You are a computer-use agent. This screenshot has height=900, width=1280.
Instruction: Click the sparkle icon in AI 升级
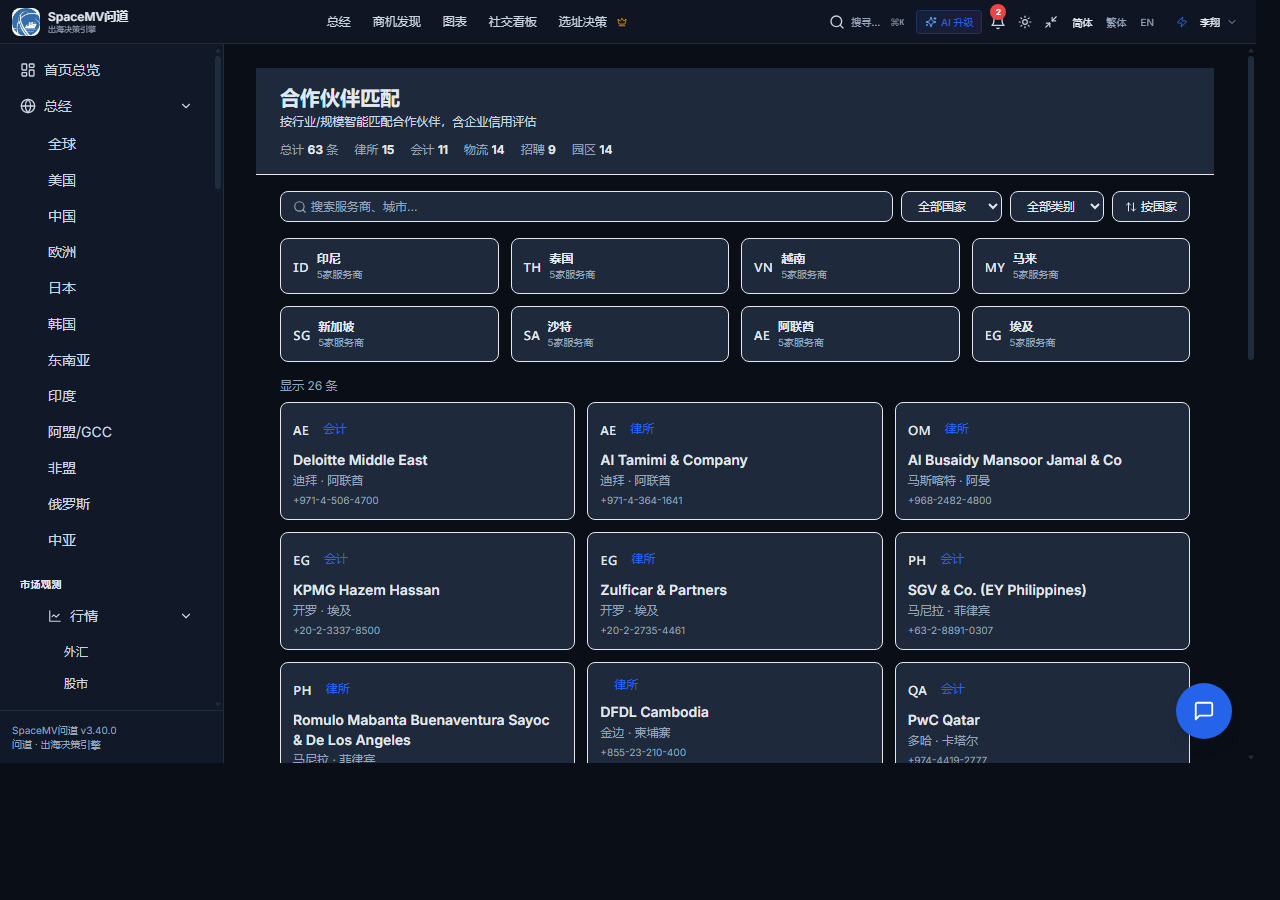click(931, 22)
